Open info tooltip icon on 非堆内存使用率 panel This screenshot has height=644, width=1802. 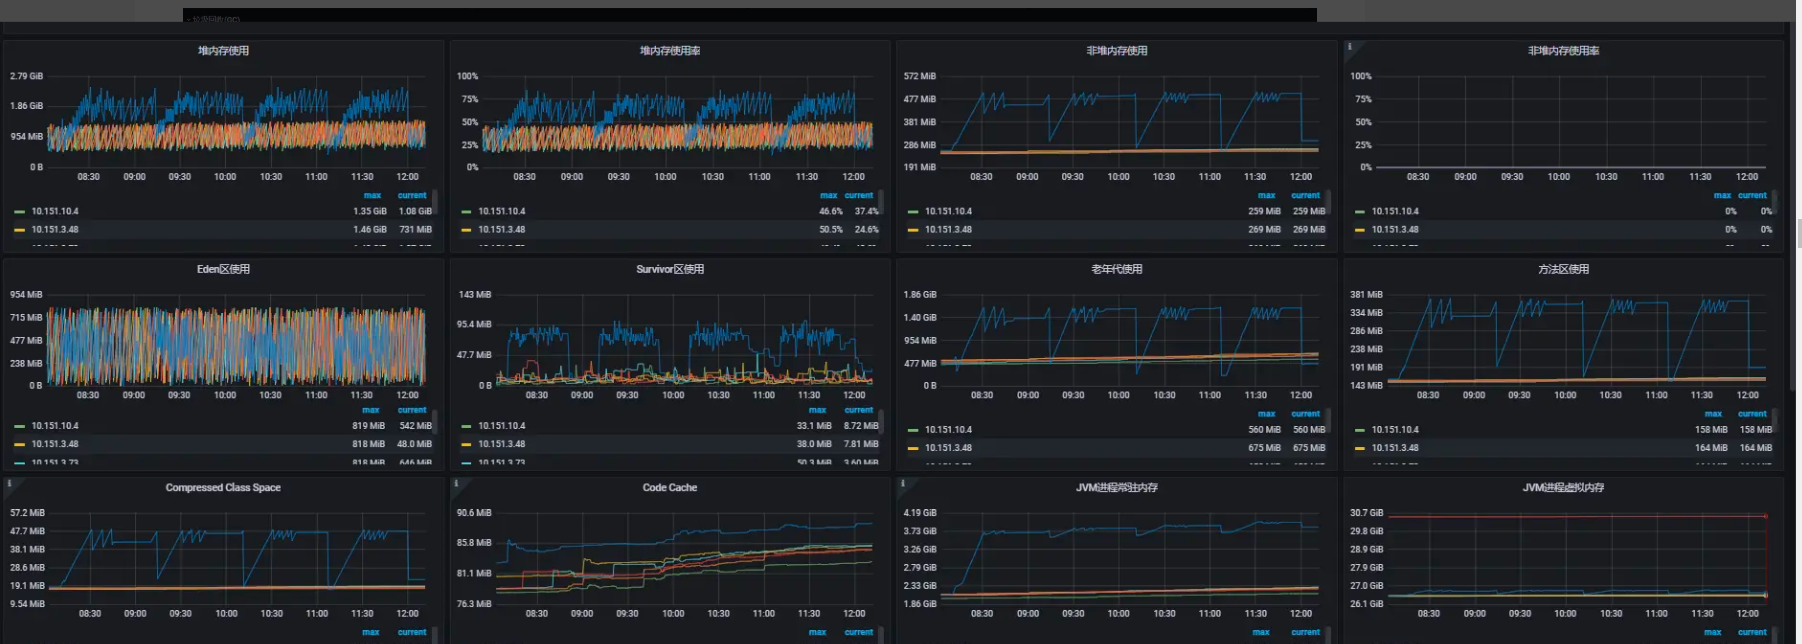pos(1350,47)
